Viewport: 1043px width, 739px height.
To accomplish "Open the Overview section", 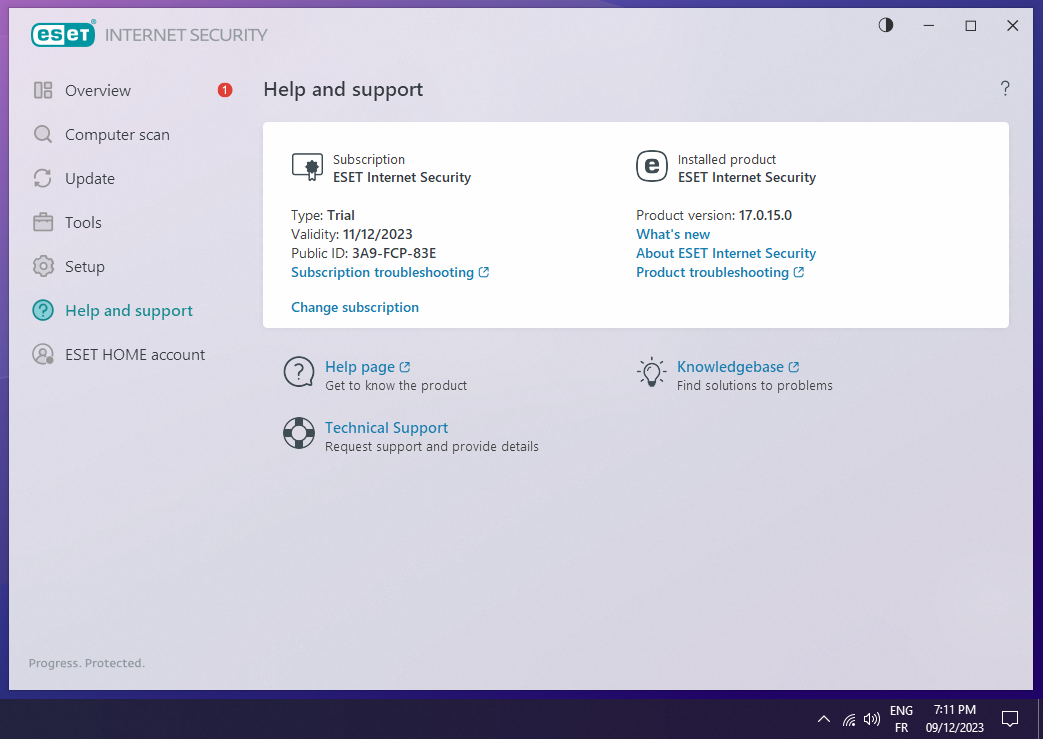I will (98, 90).
